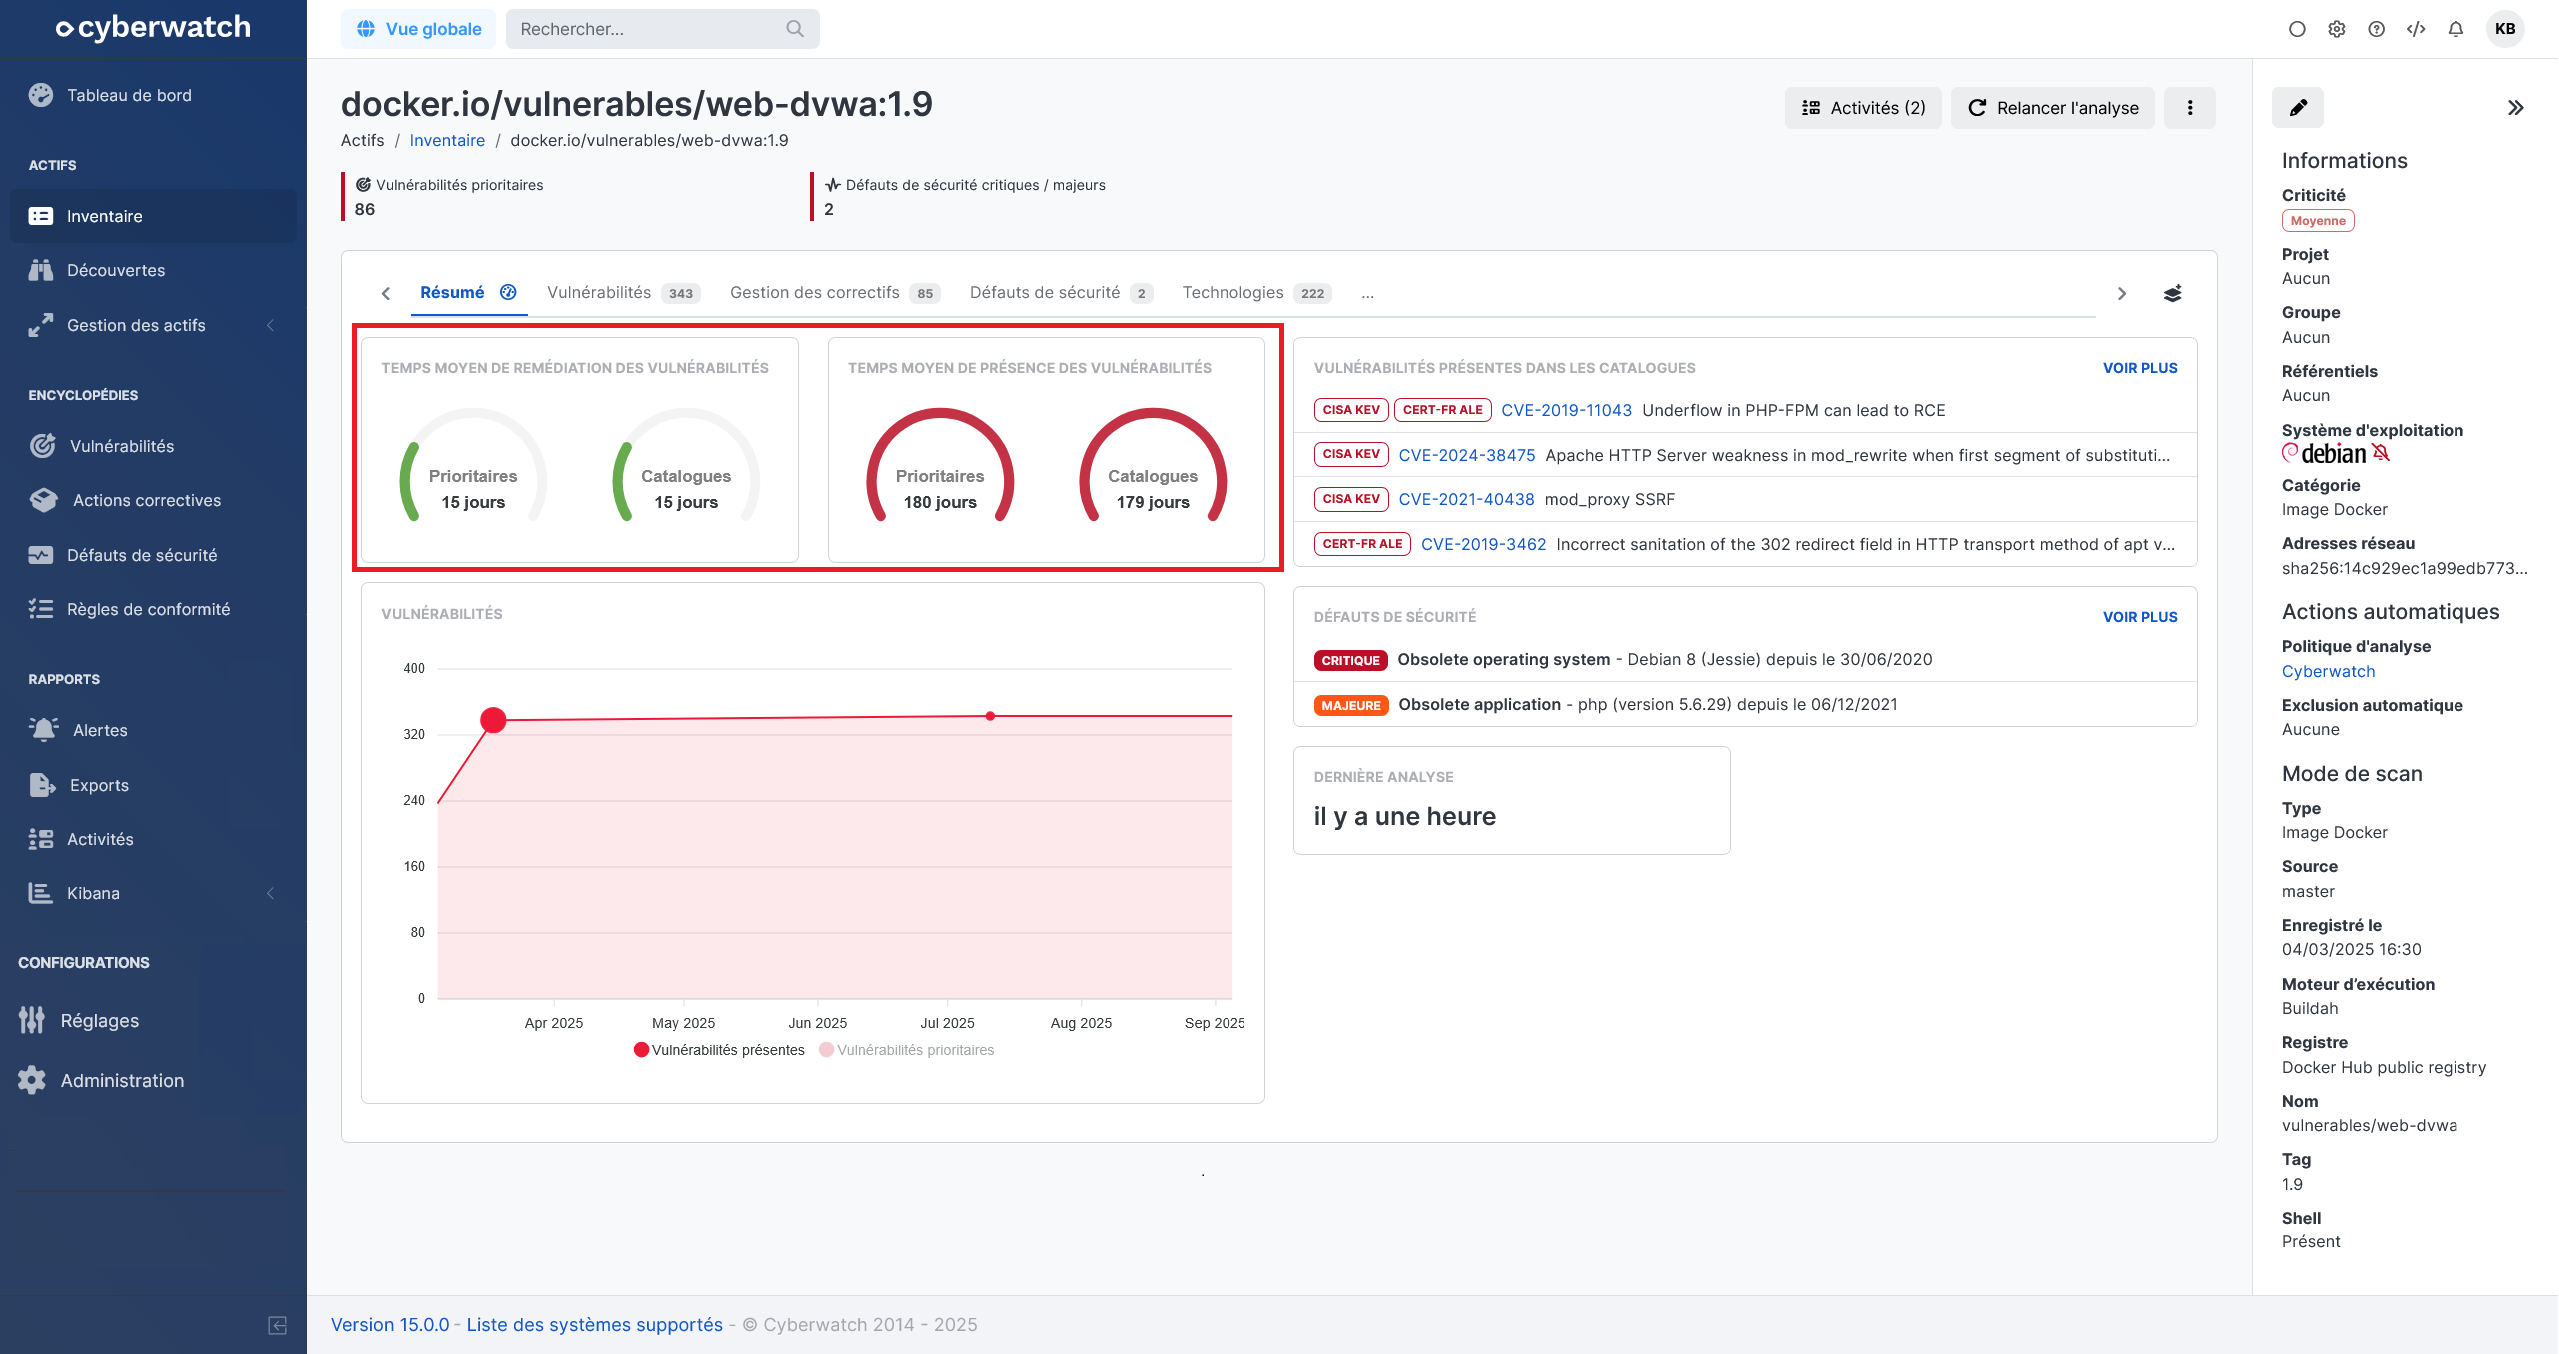Click the circle status toggle in header

tap(2297, 29)
